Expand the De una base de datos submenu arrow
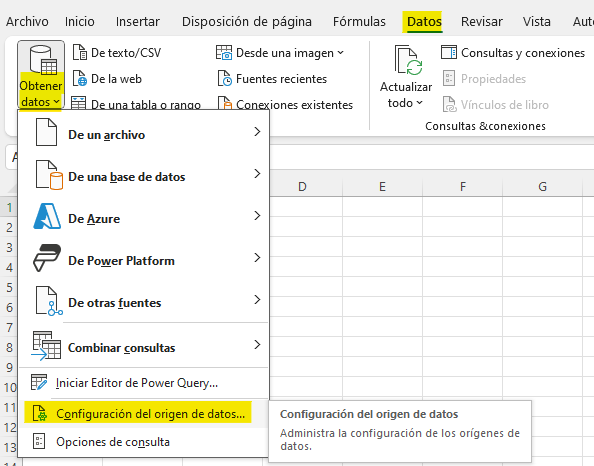The width and height of the screenshot is (594, 466). click(257, 174)
